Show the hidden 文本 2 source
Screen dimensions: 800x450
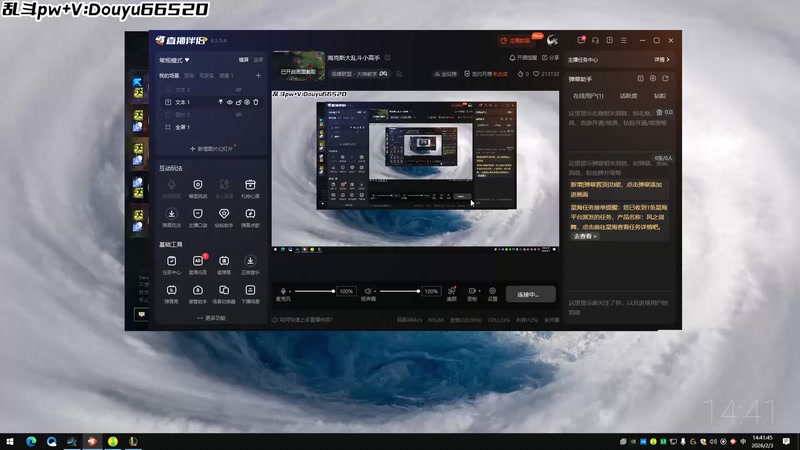(x=238, y=90)
